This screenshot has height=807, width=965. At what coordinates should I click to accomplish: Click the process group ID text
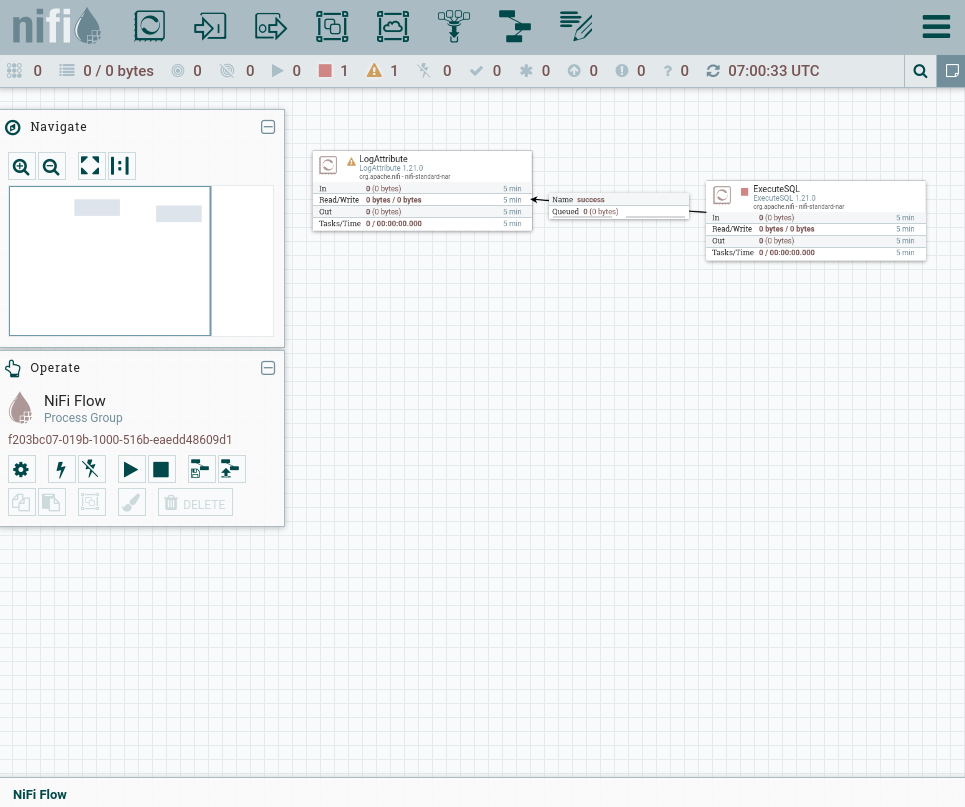120,440
